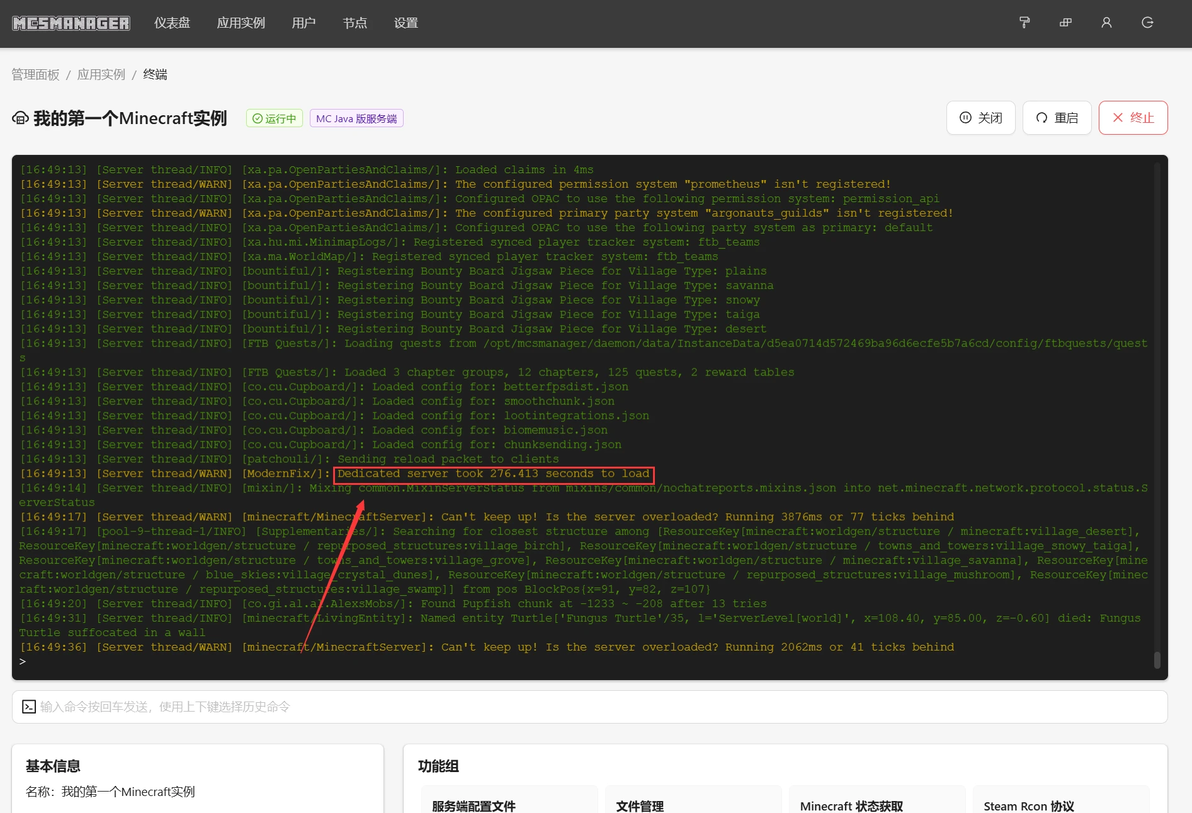Screen dimensions: 1192x813
Task: Click the 名称：我的第一个Minecraft实例 text
Action: coord(110,792)
